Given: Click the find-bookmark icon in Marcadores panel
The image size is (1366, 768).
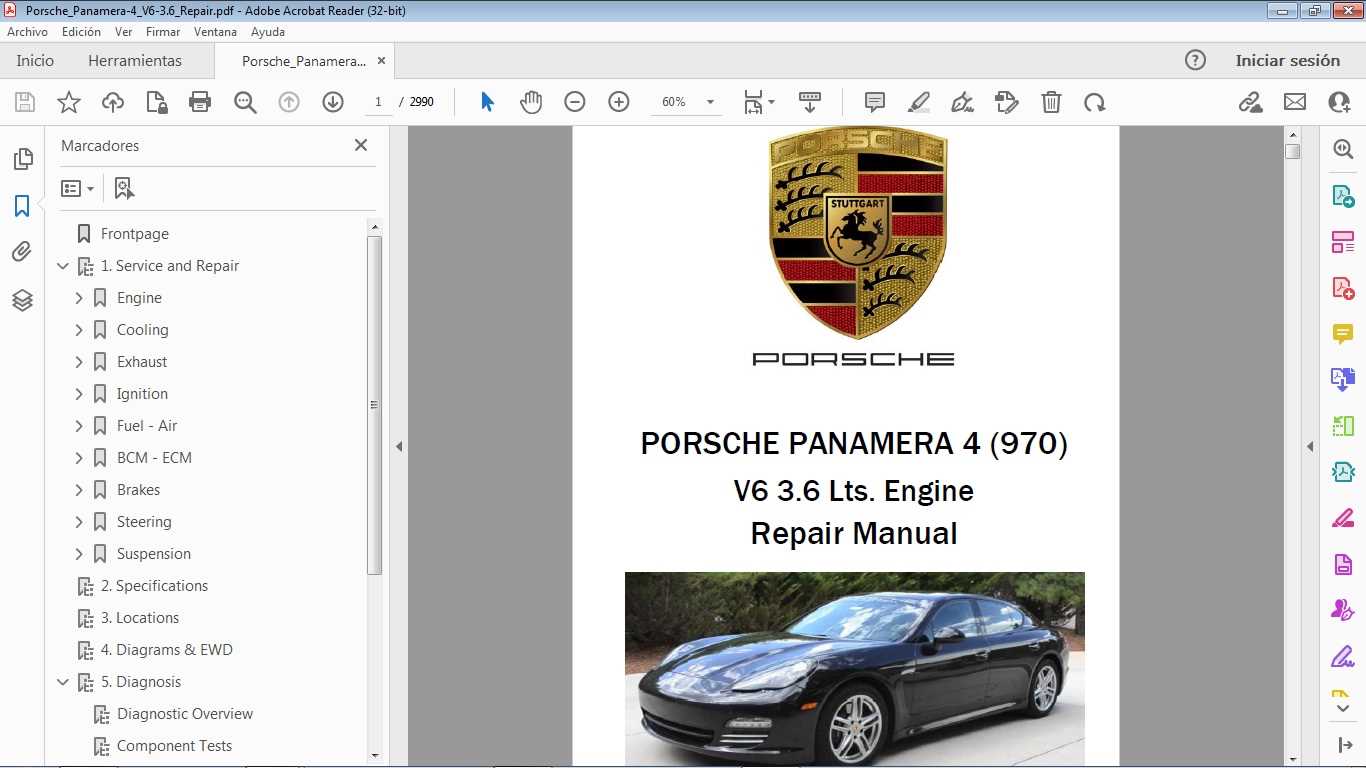Looking at the screenshot, I should tap(124, 188).
